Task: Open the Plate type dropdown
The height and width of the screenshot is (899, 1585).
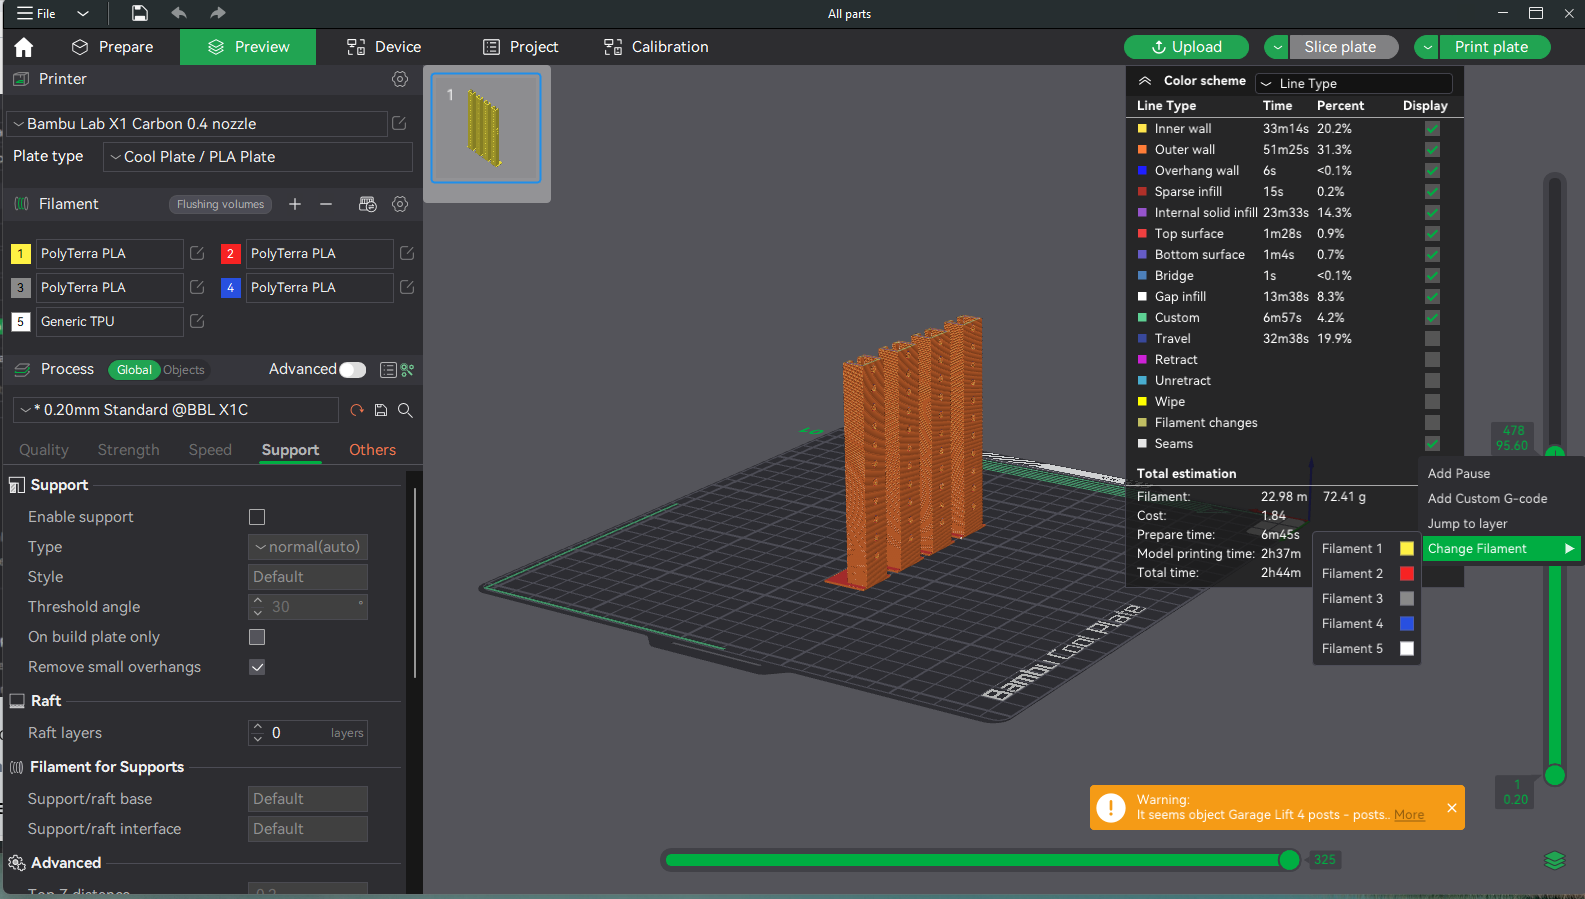Action: 257,157
